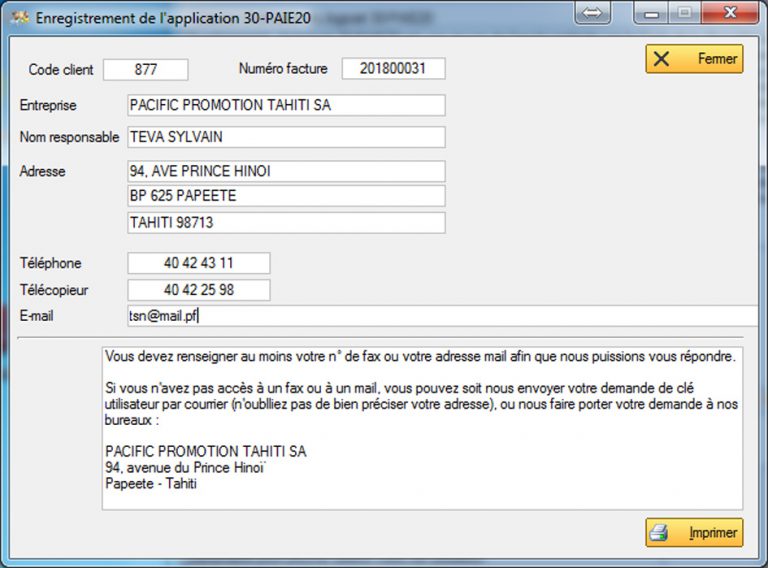This screenshot has width=768, height=568.
Task: Click the instructions text box
Action: (422, 428)
